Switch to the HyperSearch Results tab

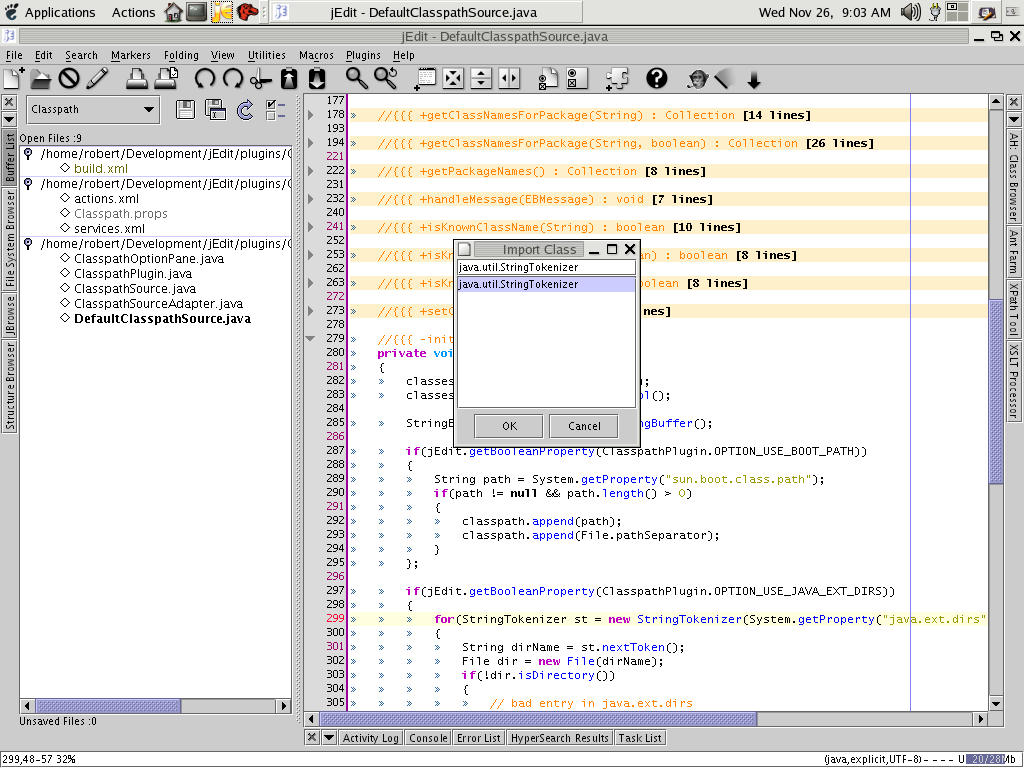(x=559, y=738)
